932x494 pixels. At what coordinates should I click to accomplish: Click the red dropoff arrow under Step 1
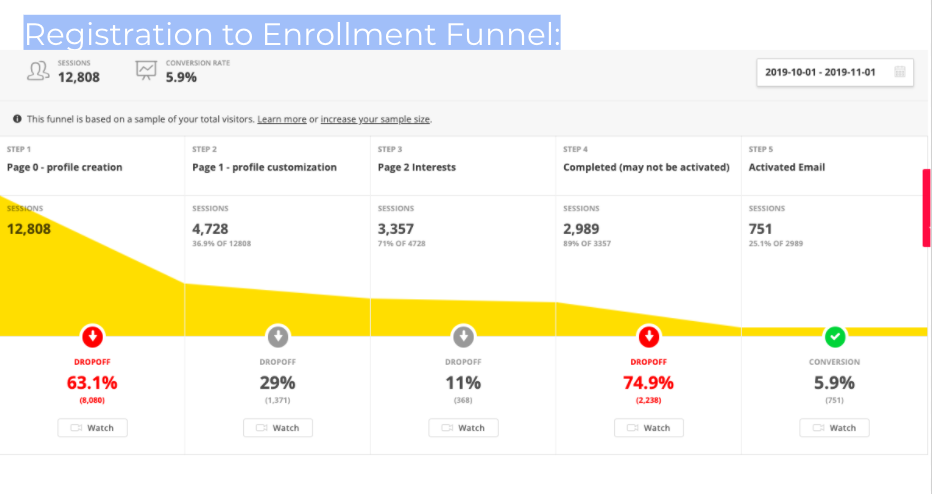pyautogui.click(x=93, y=336)
